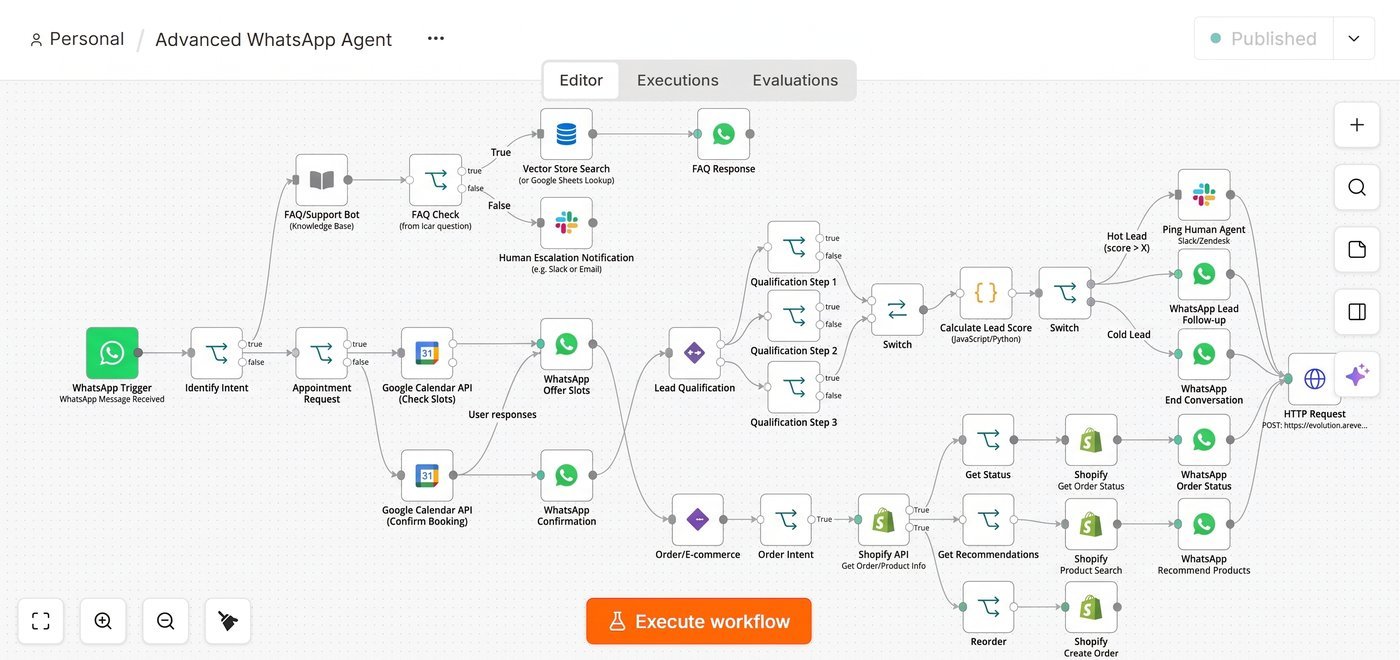The width and height of the screenshot is (1400, 660).
Task: Click the Advanced WhatsApp Agent workflow title
Action: 273,40
